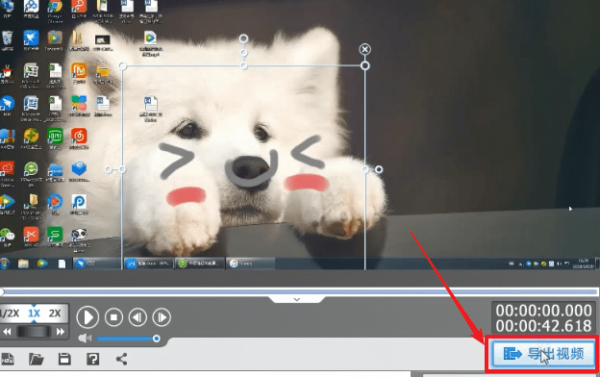
Task: Select the 1/2X playback speed
Action: coord(10,313)
